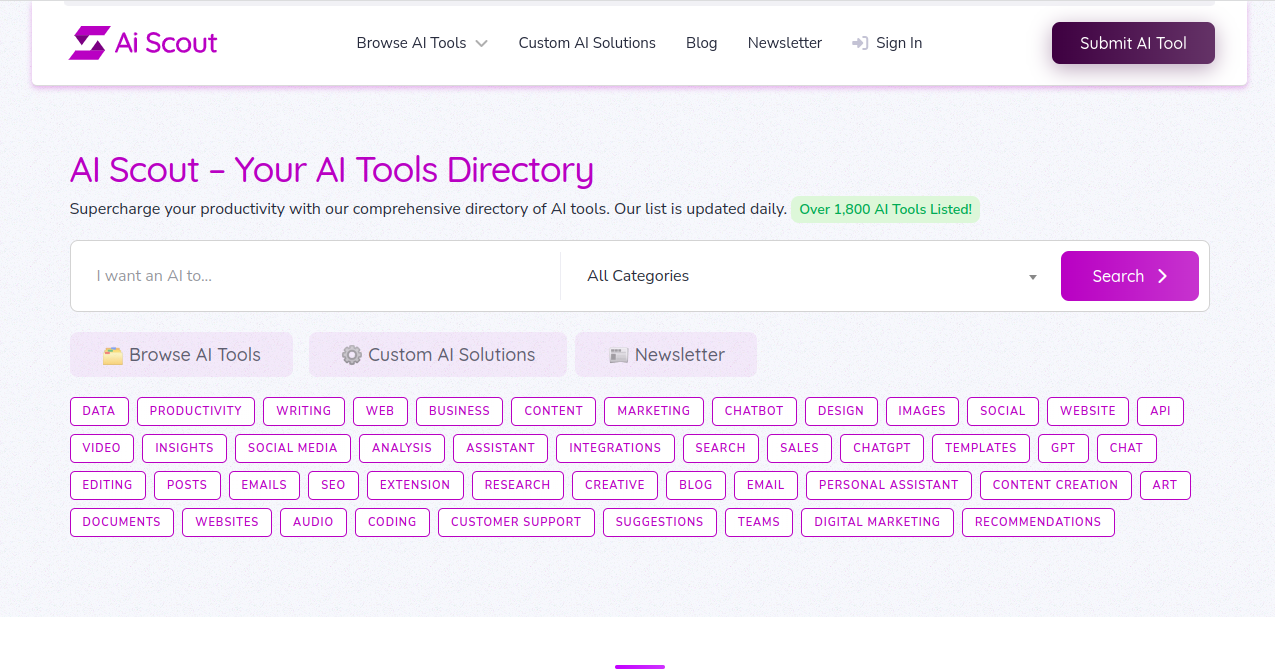Select the PRODUCTIVITY tag

196,411
